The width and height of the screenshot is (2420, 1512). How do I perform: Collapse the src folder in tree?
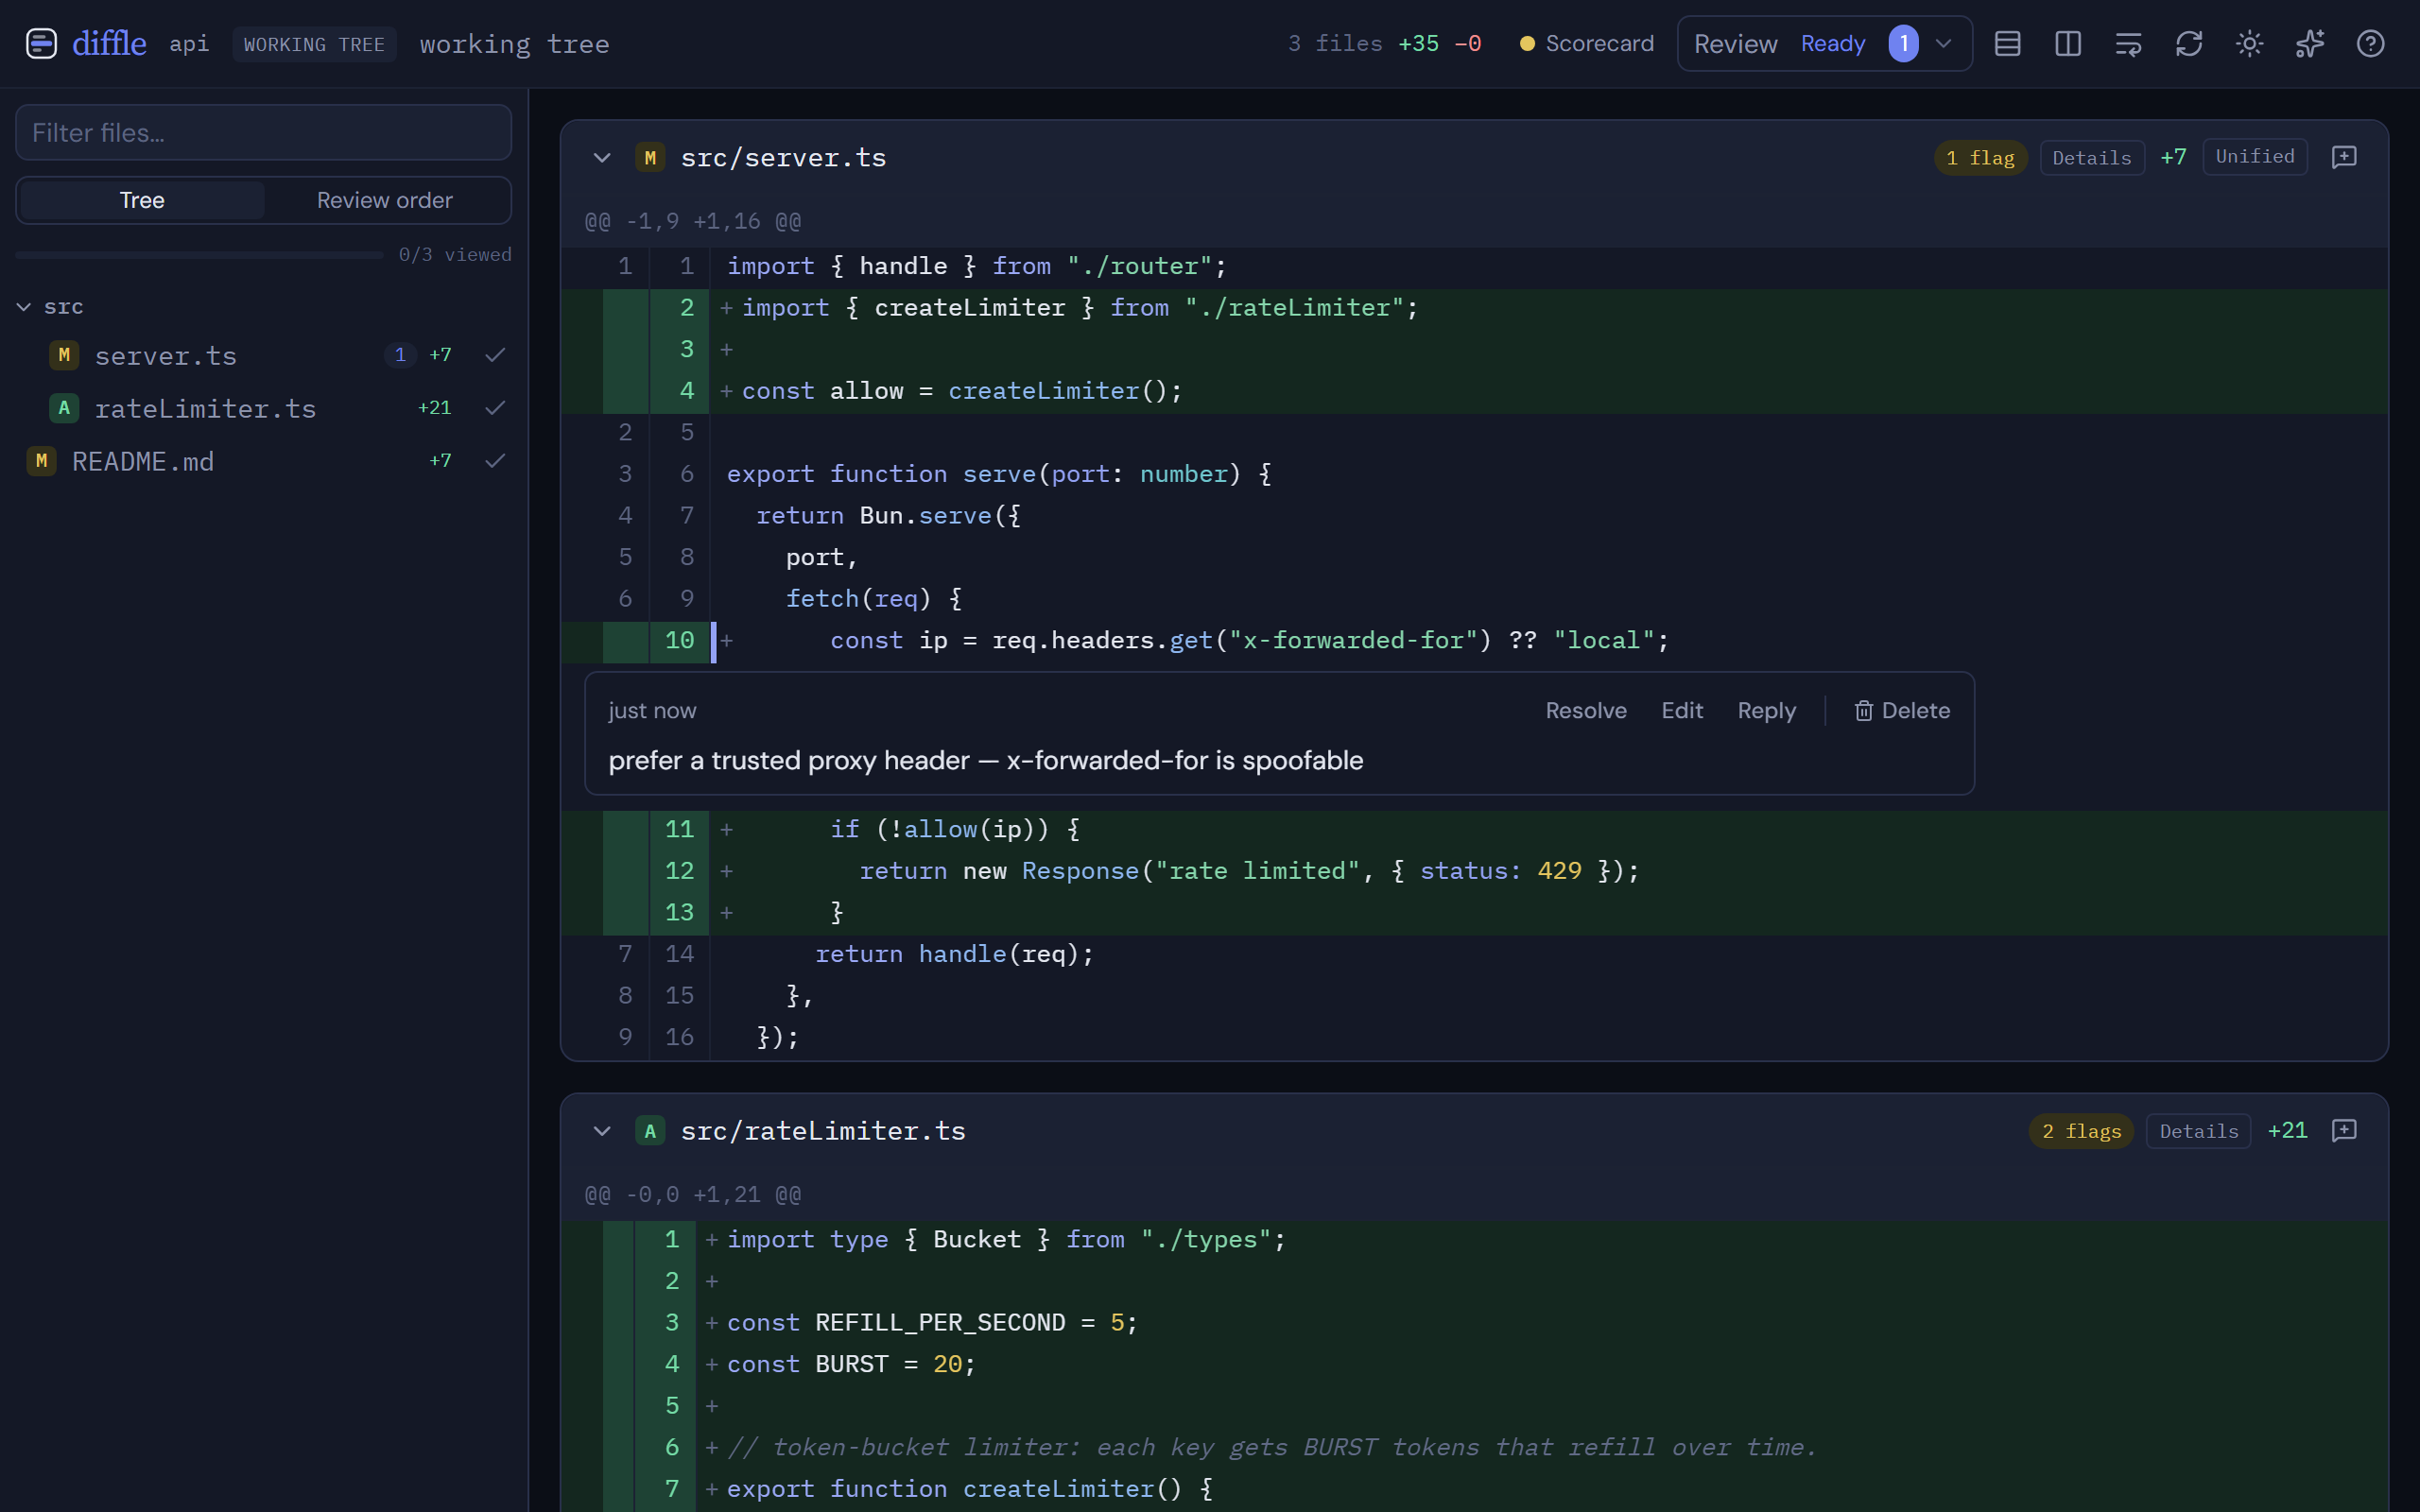(x=24, y=307)
